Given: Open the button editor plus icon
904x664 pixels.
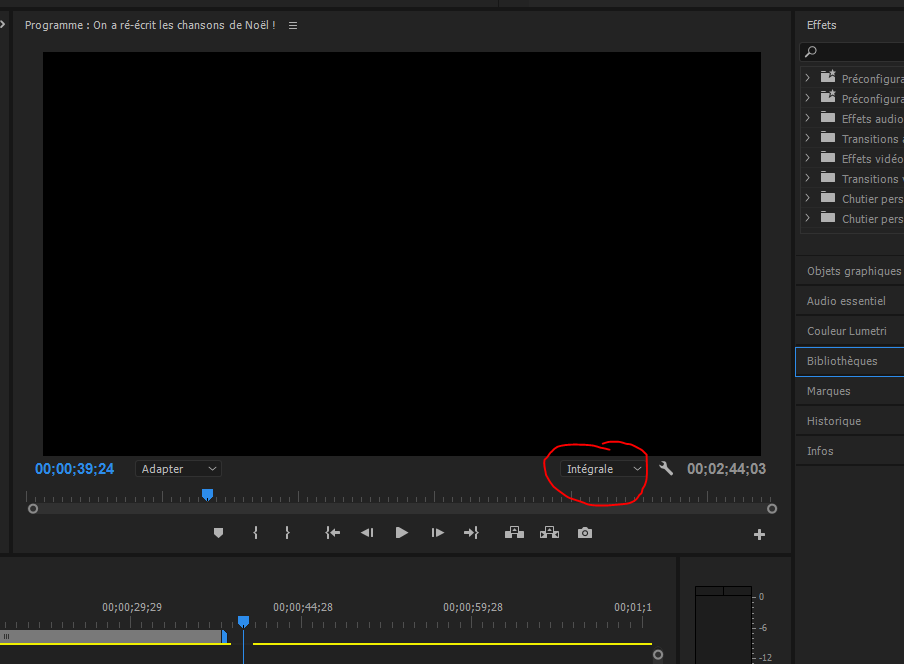Looking at the screenshot, I should pyautogui.click(x=759, y=534).
